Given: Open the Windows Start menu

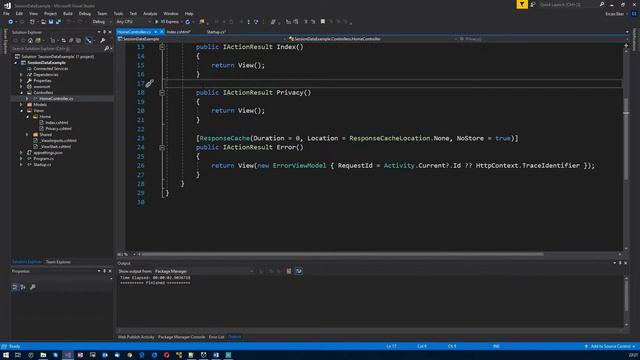Looking at the screenshot, I should tap(6, 355).
